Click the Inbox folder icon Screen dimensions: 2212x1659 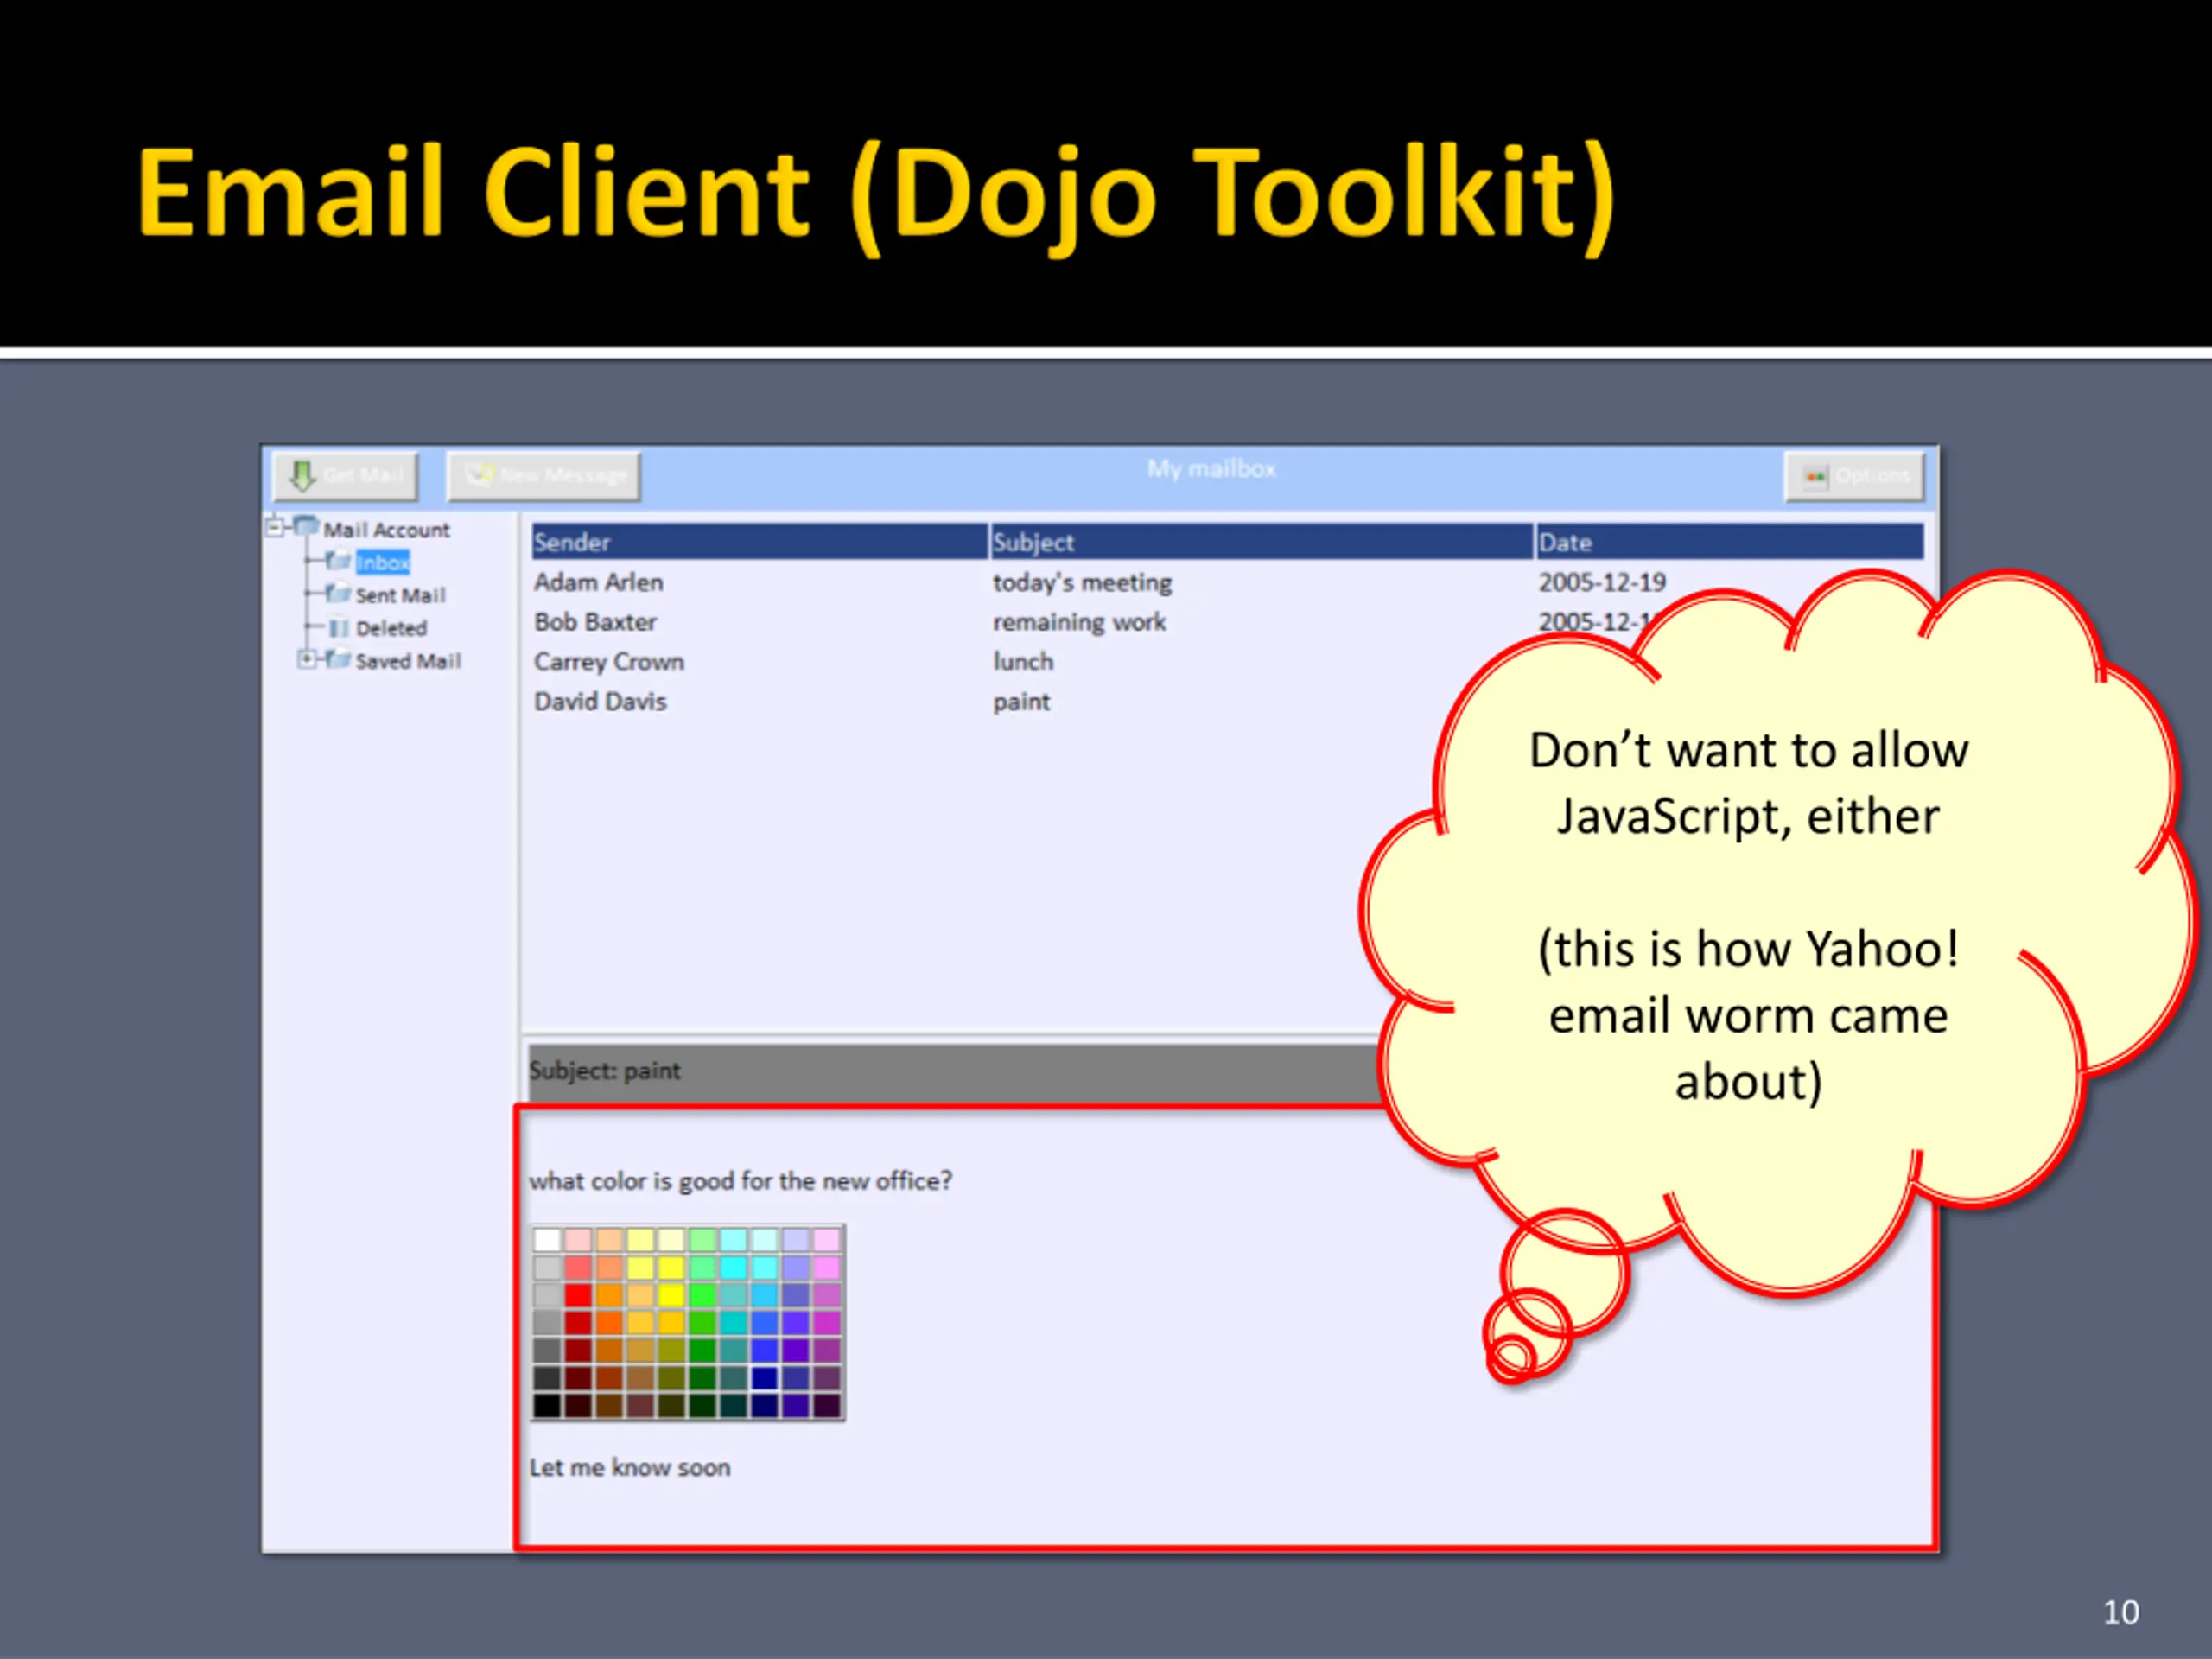[x=338, y=561]
